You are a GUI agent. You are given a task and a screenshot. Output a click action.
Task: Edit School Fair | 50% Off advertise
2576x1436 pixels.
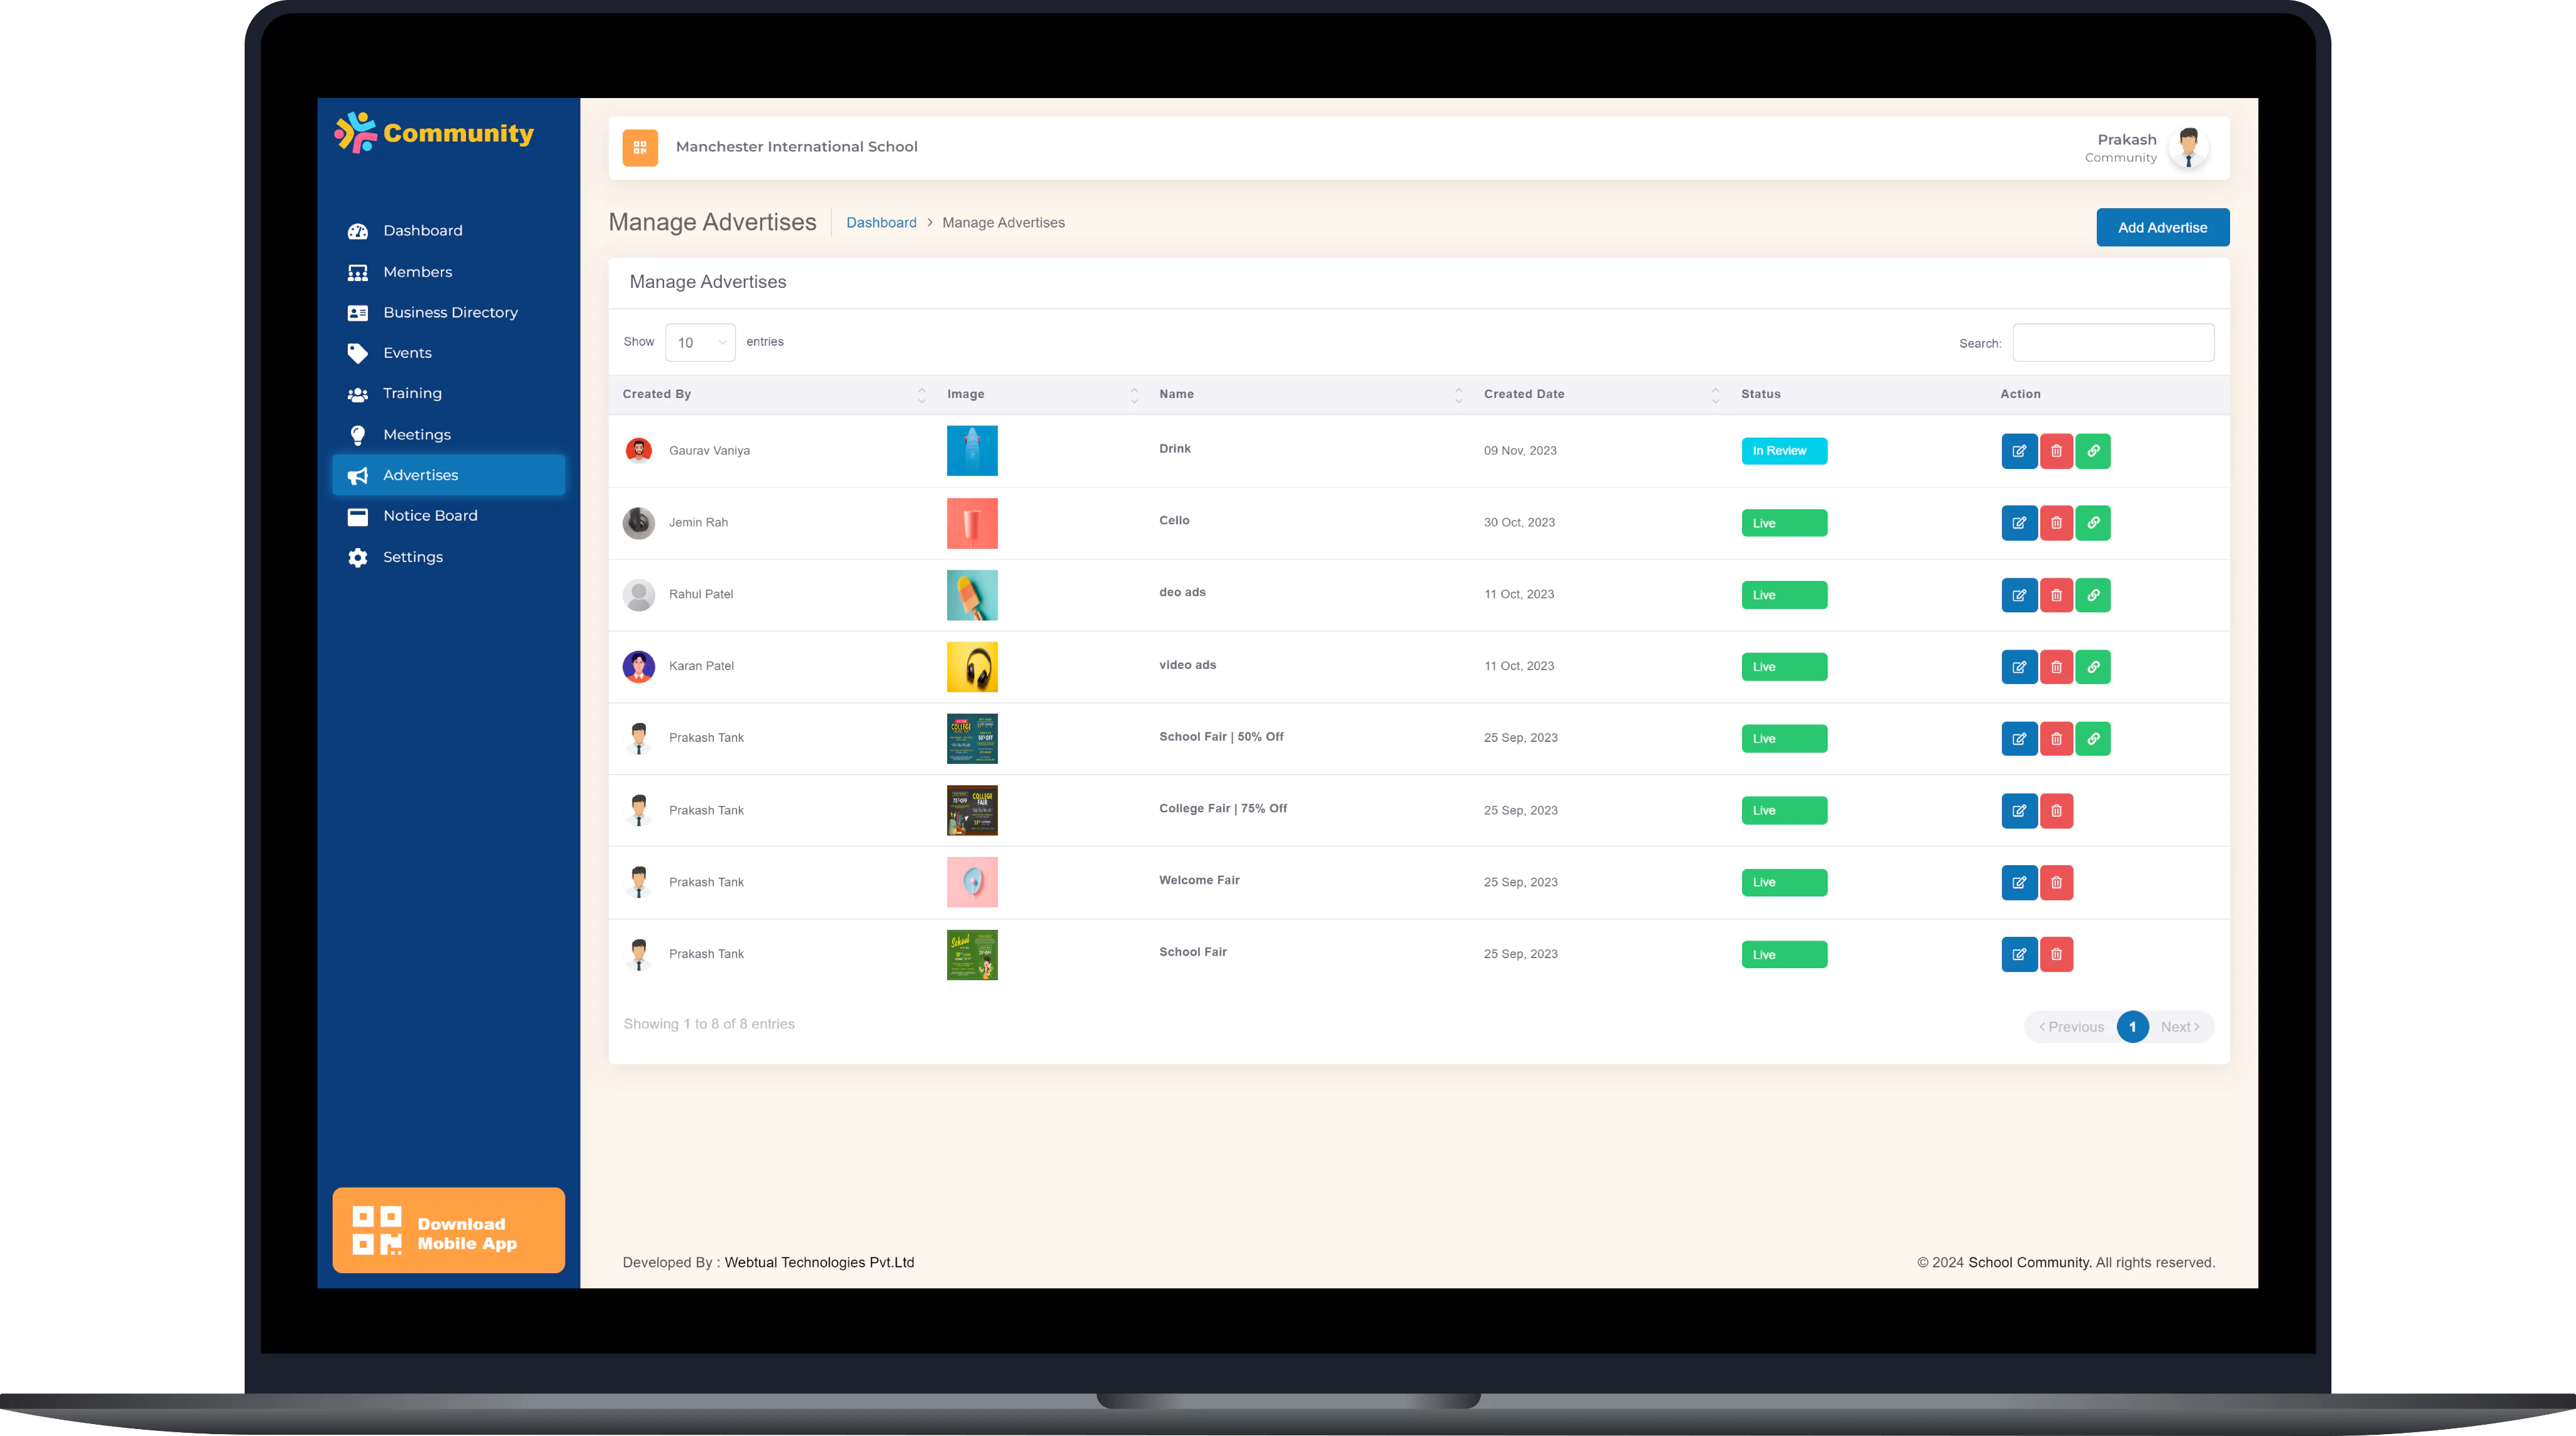click(x=2019, y=739)
